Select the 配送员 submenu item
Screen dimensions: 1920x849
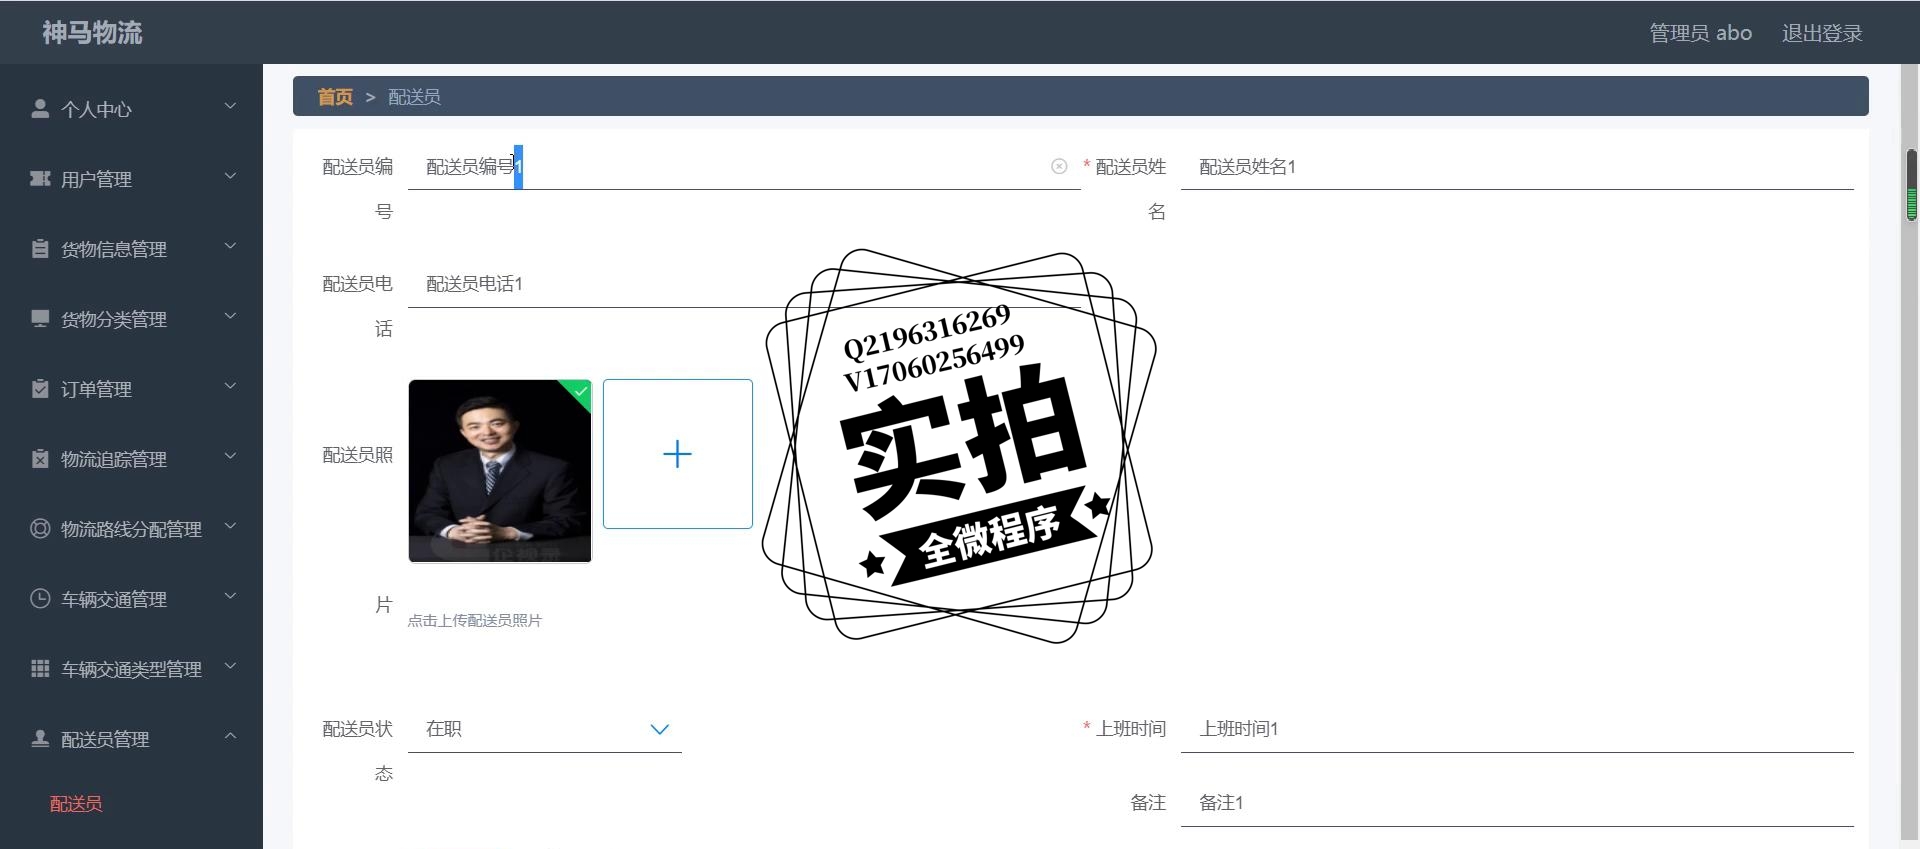[x=76, y=803]
